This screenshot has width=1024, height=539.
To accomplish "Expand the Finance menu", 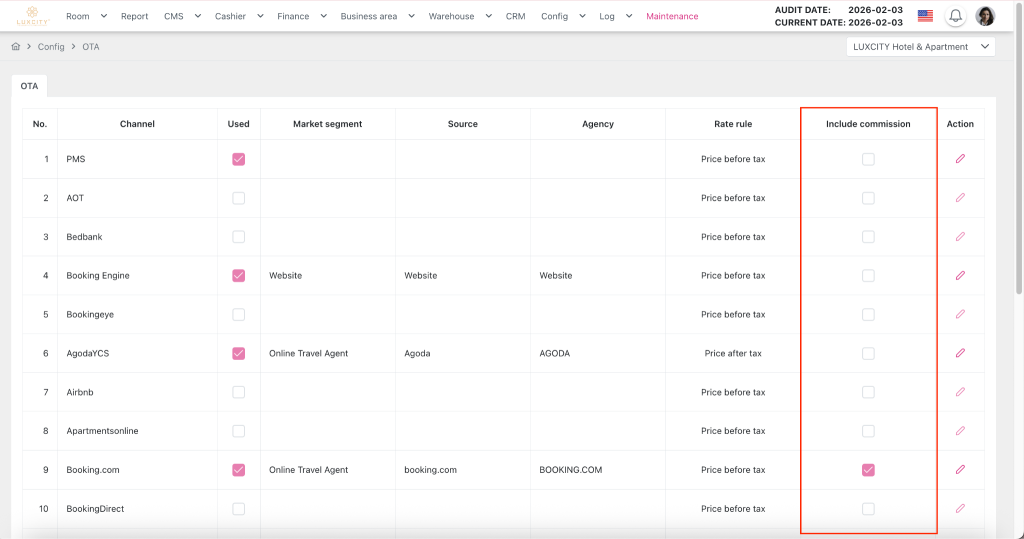I will tap(300, 16).
